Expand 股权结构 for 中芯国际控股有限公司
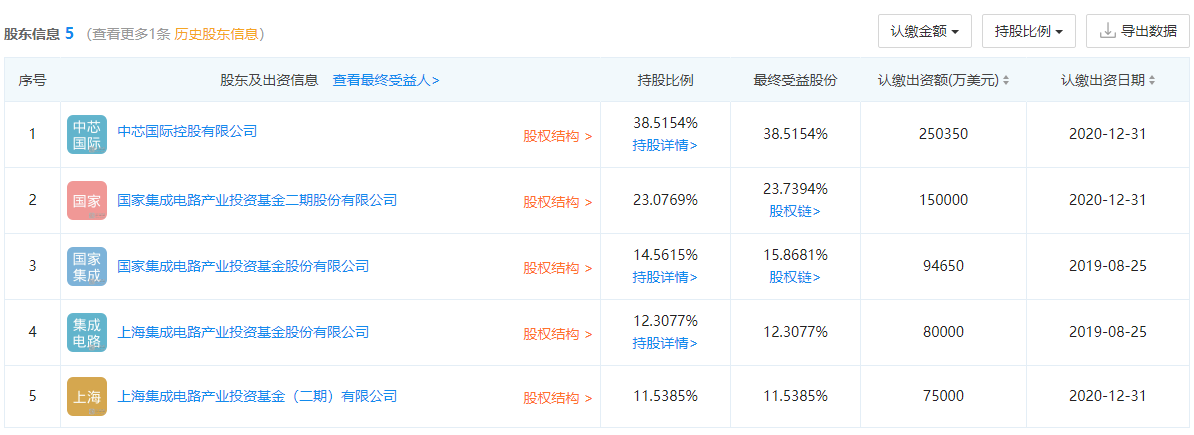 [557, 136]
